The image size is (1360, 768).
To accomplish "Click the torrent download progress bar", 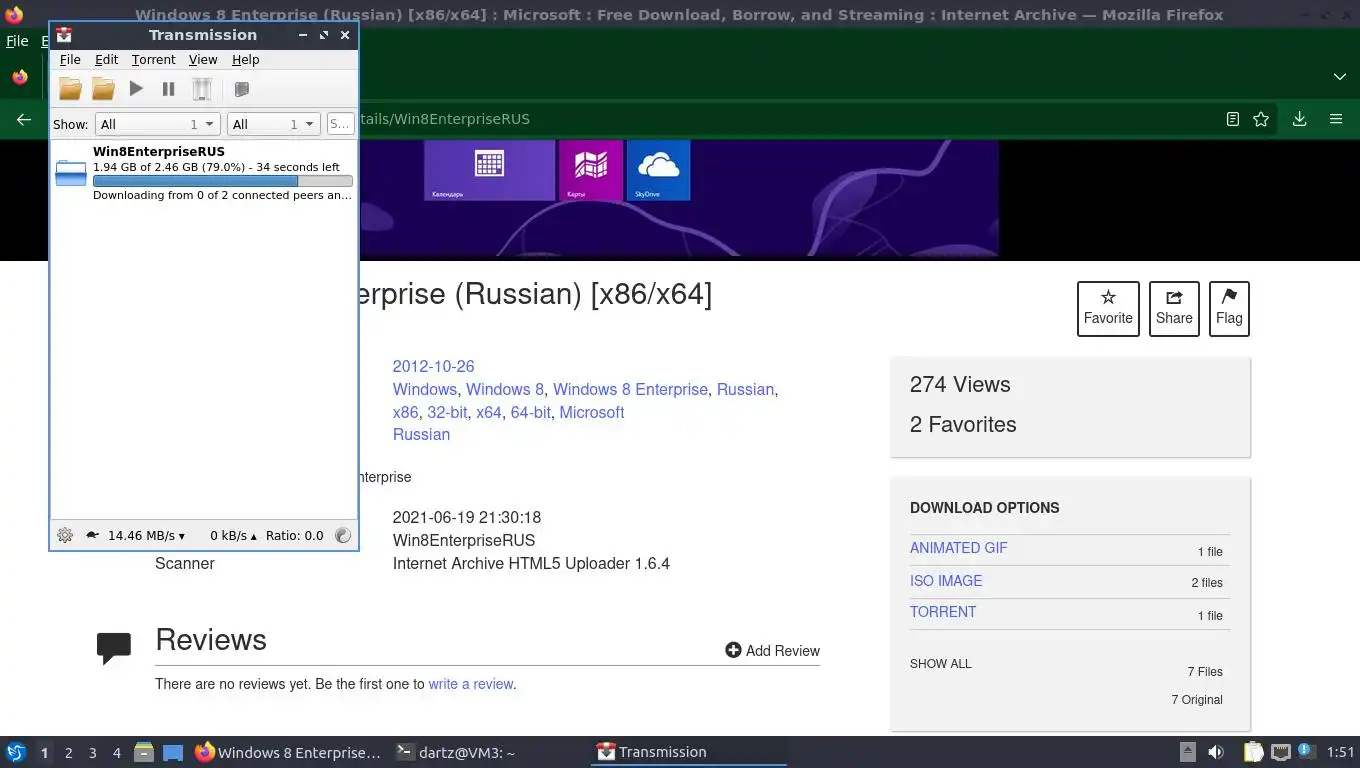I will pos(222,181).
